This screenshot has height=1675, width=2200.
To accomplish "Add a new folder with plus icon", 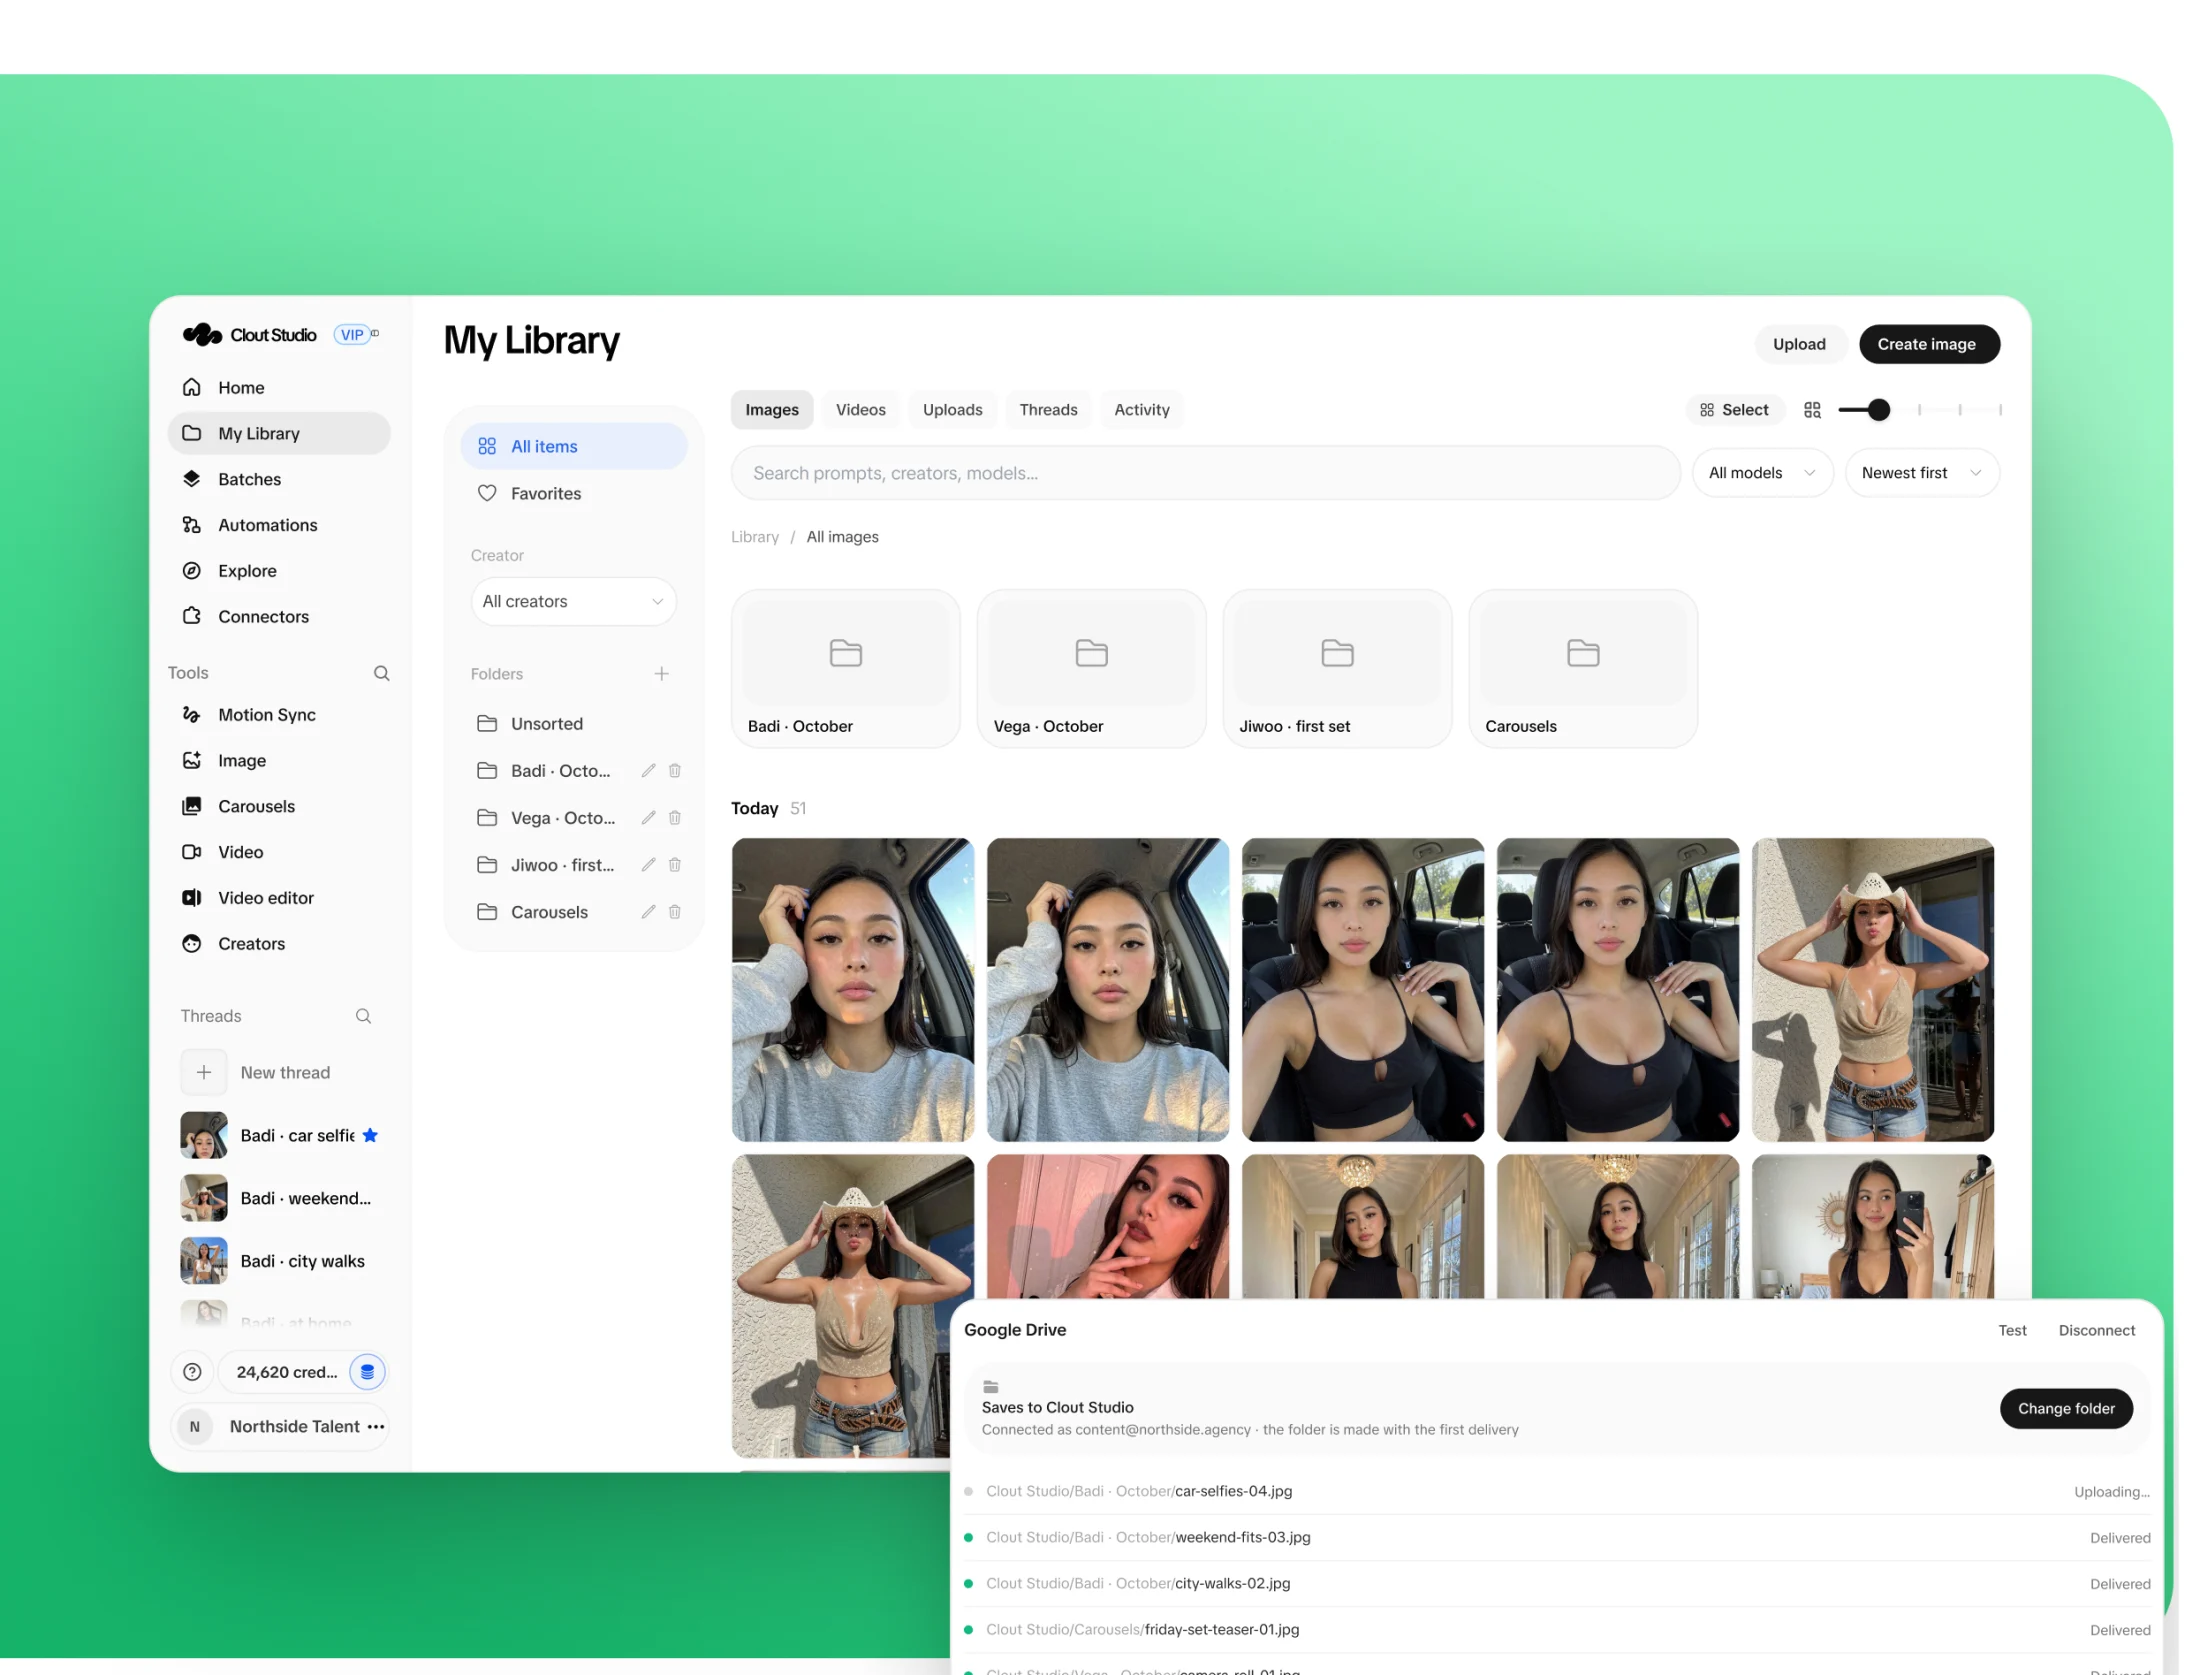I will (662, 675).
